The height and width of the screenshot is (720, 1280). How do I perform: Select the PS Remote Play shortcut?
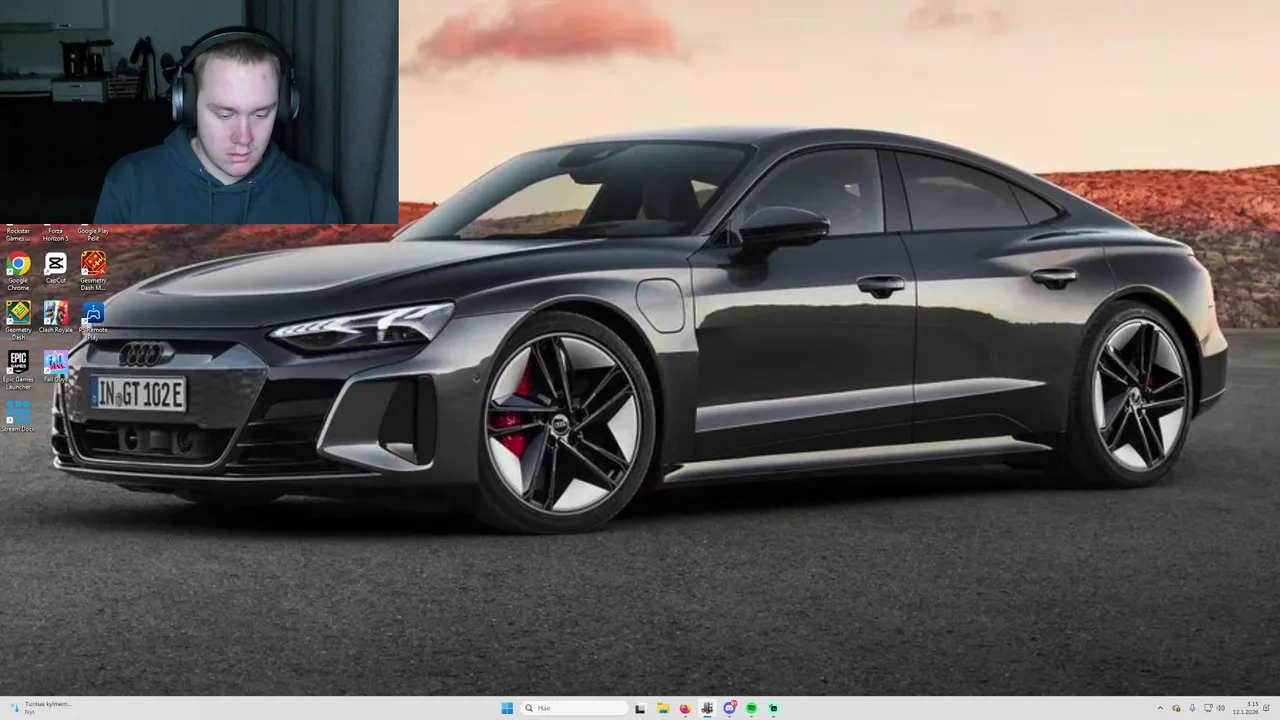coord(93,318)
